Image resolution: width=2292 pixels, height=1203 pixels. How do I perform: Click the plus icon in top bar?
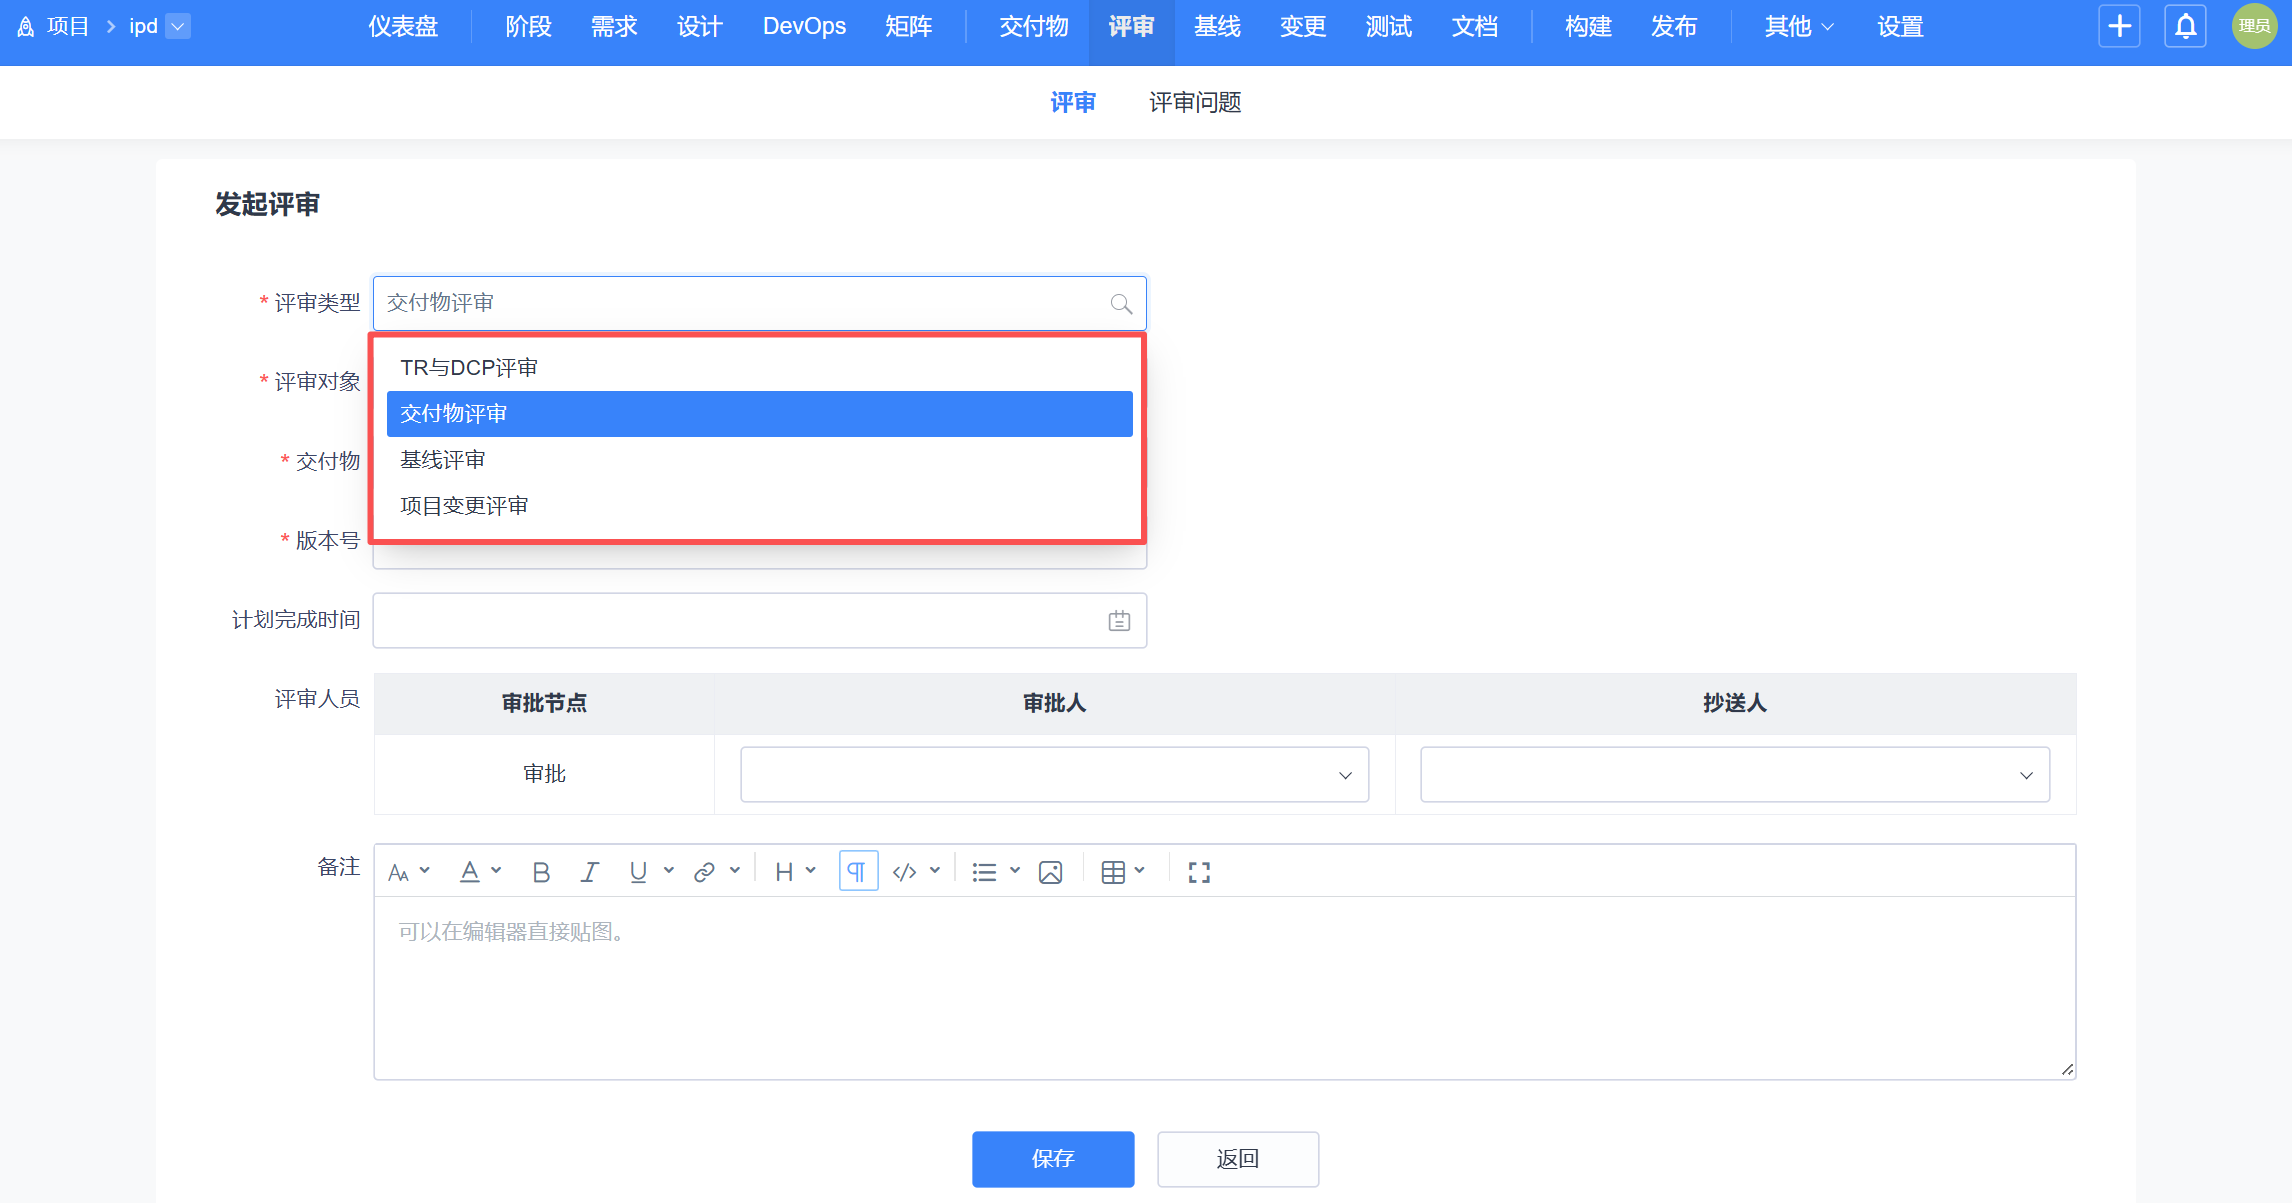tap(2119, 26)
